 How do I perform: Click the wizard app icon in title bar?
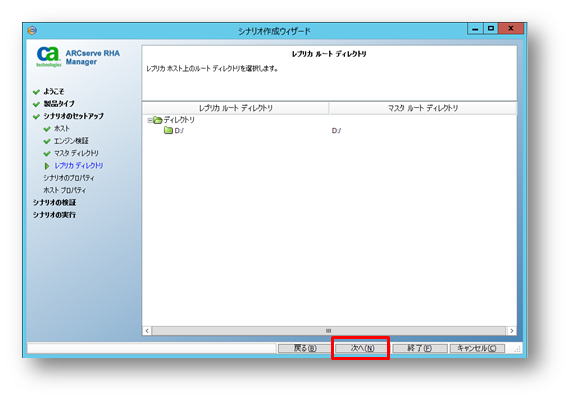click(32, 30)
